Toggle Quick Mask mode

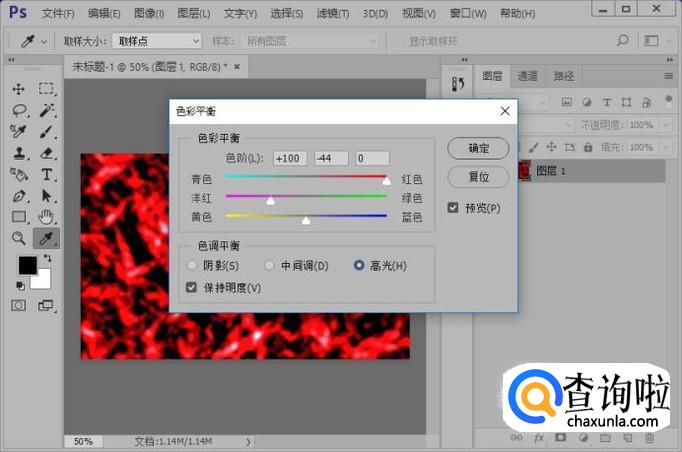[18, 305]
